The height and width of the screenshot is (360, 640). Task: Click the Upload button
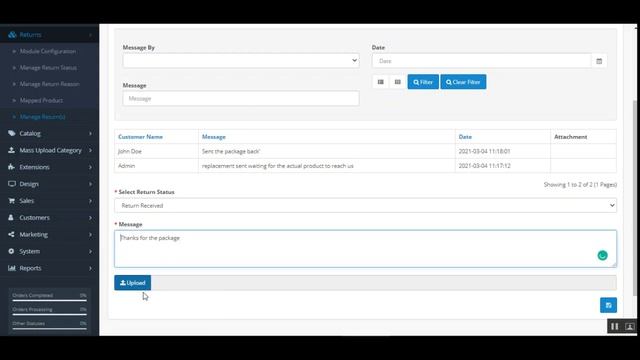133,283
